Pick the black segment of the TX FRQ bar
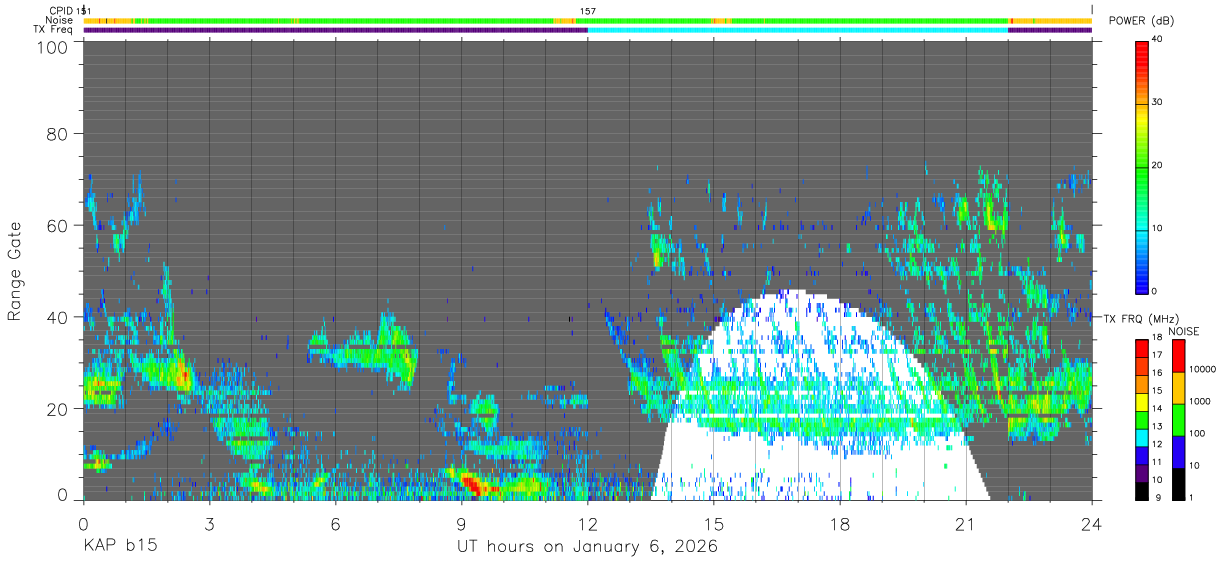Image resolution: width=1228 pixels, height=567 pixels. [1142, 489]
